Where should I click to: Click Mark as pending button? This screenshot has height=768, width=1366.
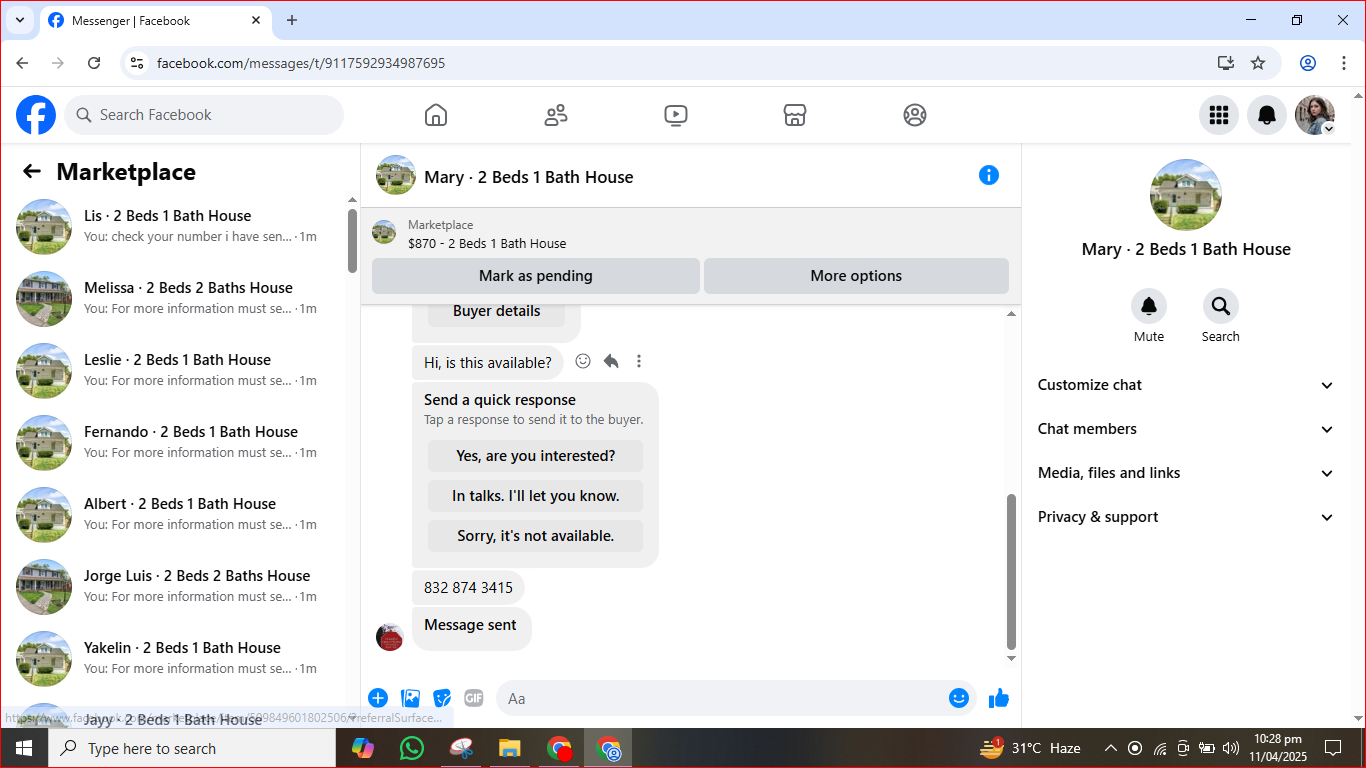536,276
